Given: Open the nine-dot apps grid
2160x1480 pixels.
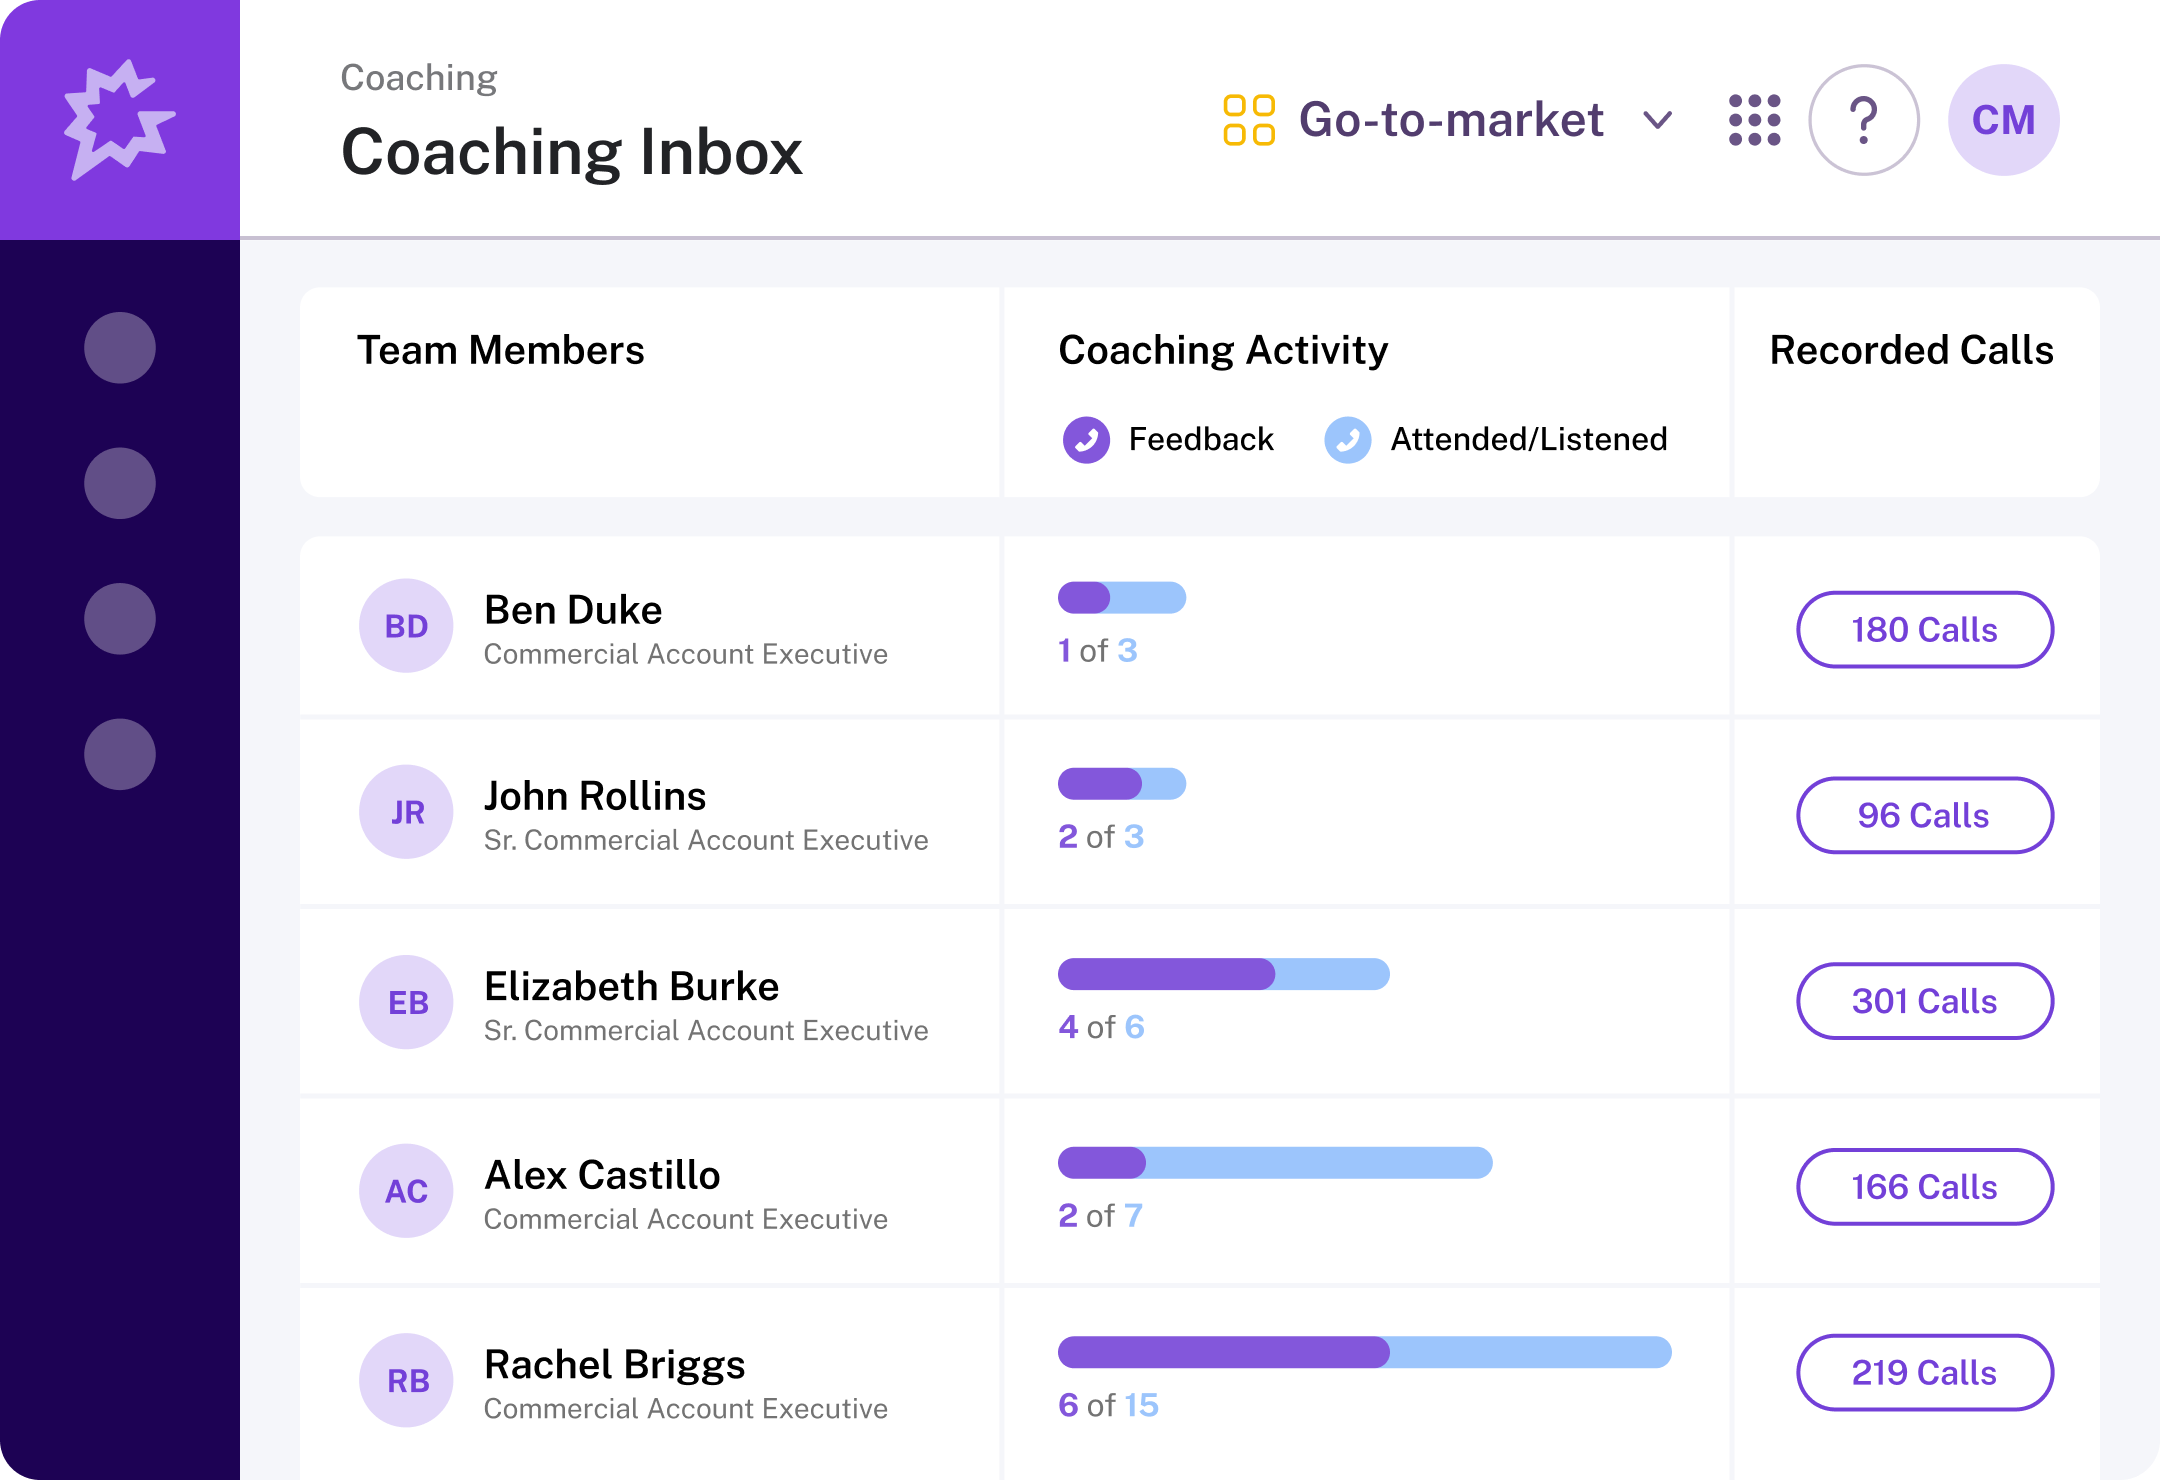Looking at the screenshot, I should click(x=1754, y=120).
